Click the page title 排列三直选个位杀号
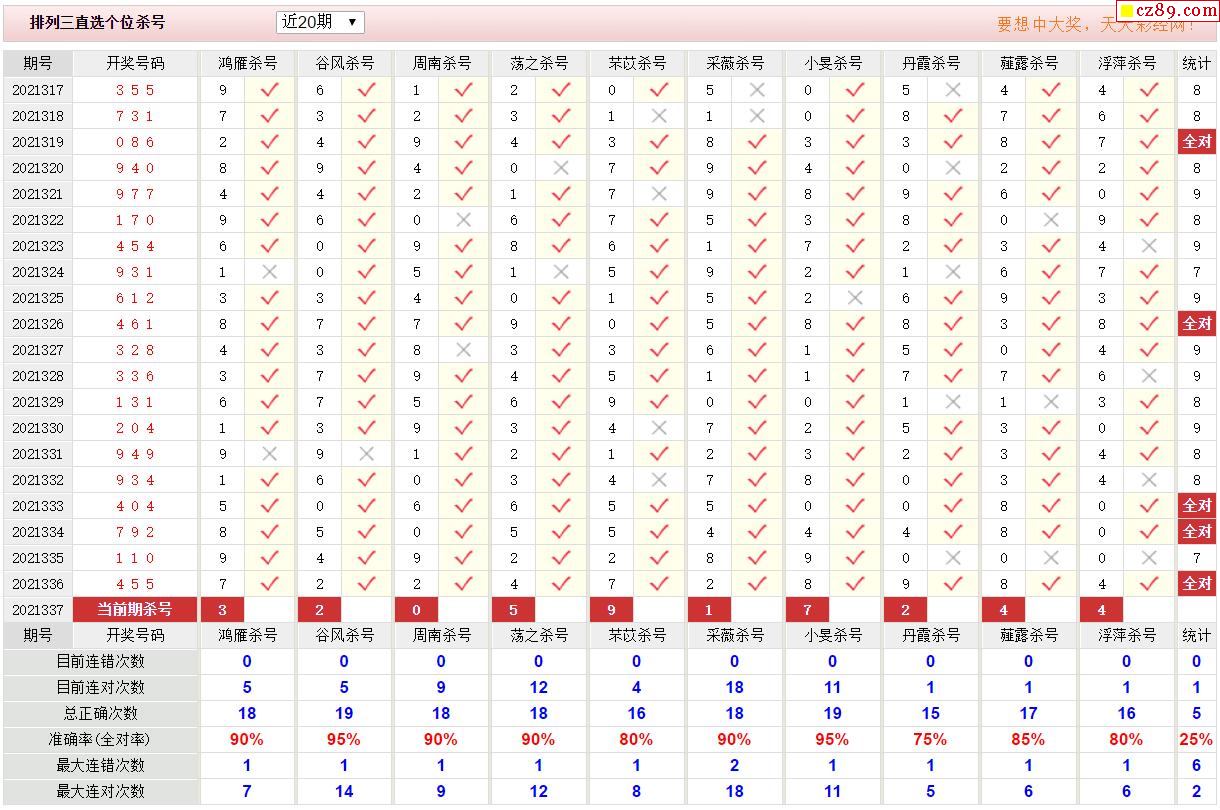1220x810 pixels. [97, 22]
